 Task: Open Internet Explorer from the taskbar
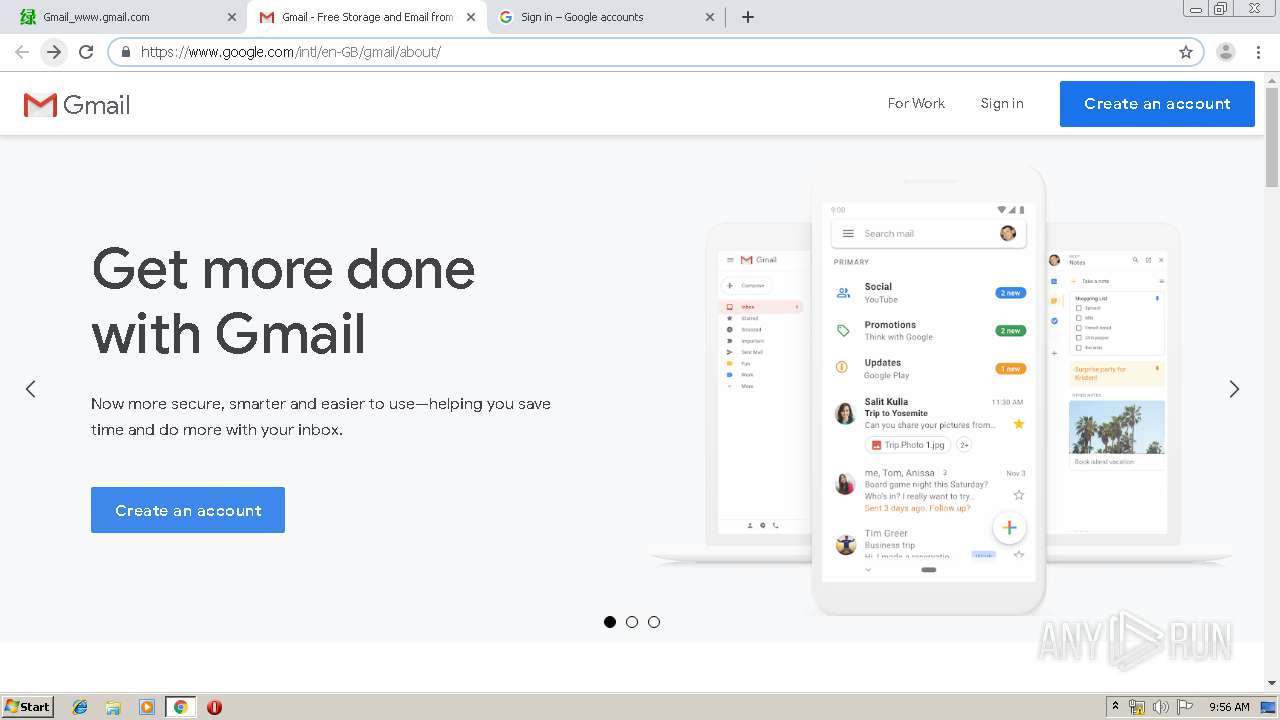(80, 707)
